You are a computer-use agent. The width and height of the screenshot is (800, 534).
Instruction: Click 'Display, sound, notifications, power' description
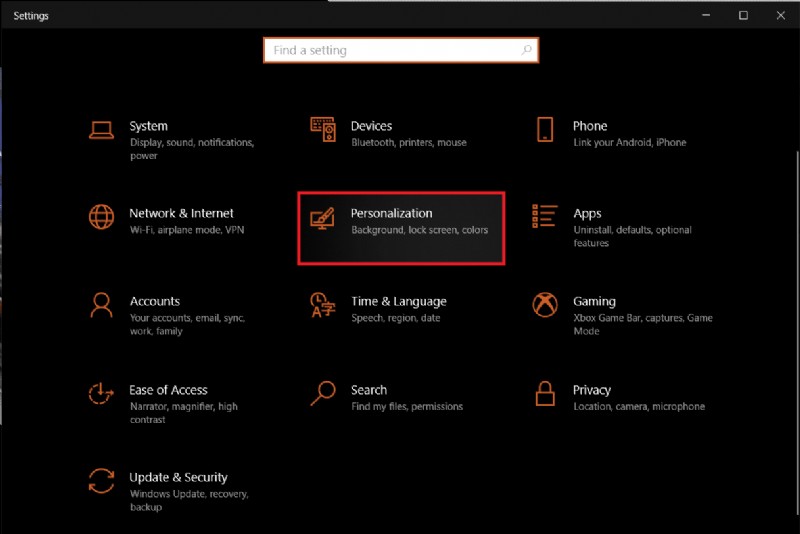192,149
